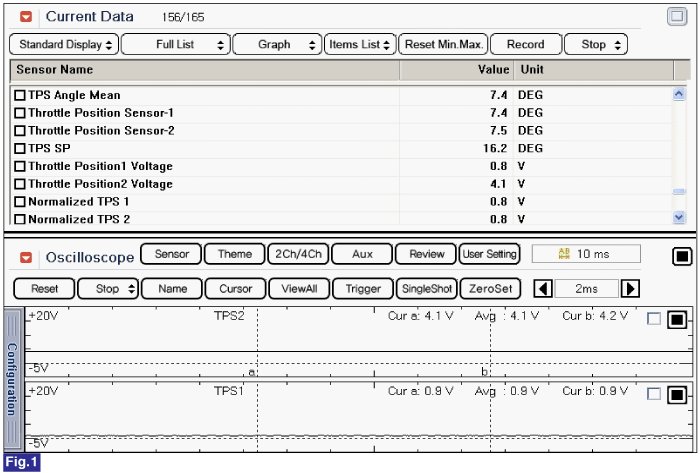Click the Trigger button
Screen dimensions: 700x473
point(363,289)
